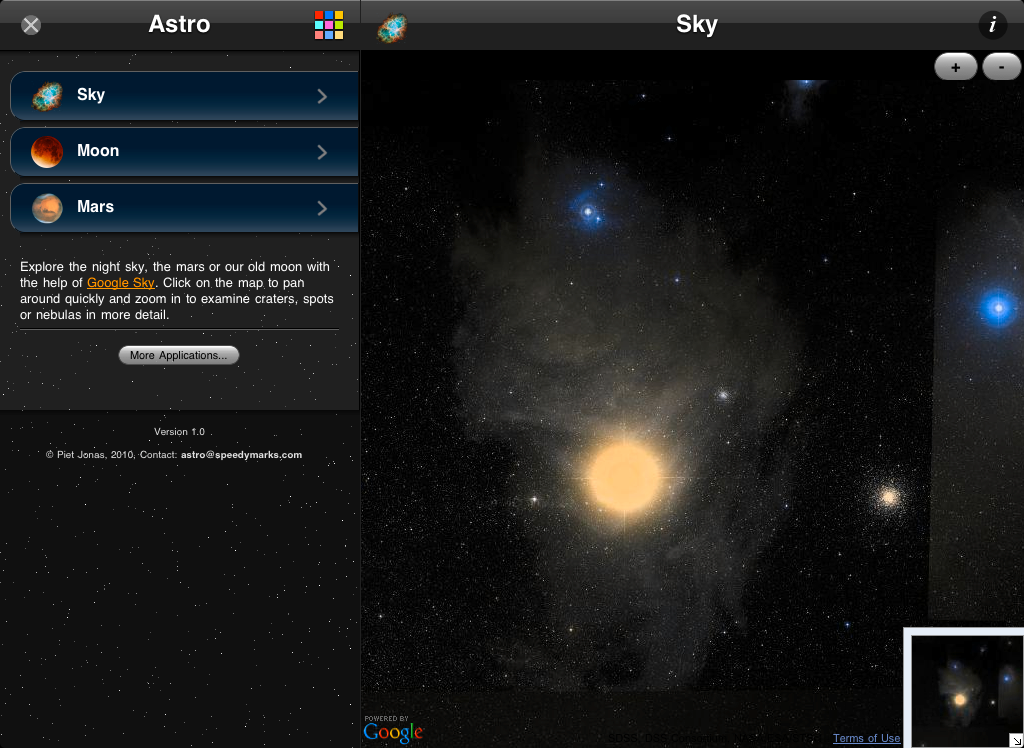Viewport: 1024px width, 748px height.
Task: Click the astro@speedymarks.com contact address
Action: 242,455
